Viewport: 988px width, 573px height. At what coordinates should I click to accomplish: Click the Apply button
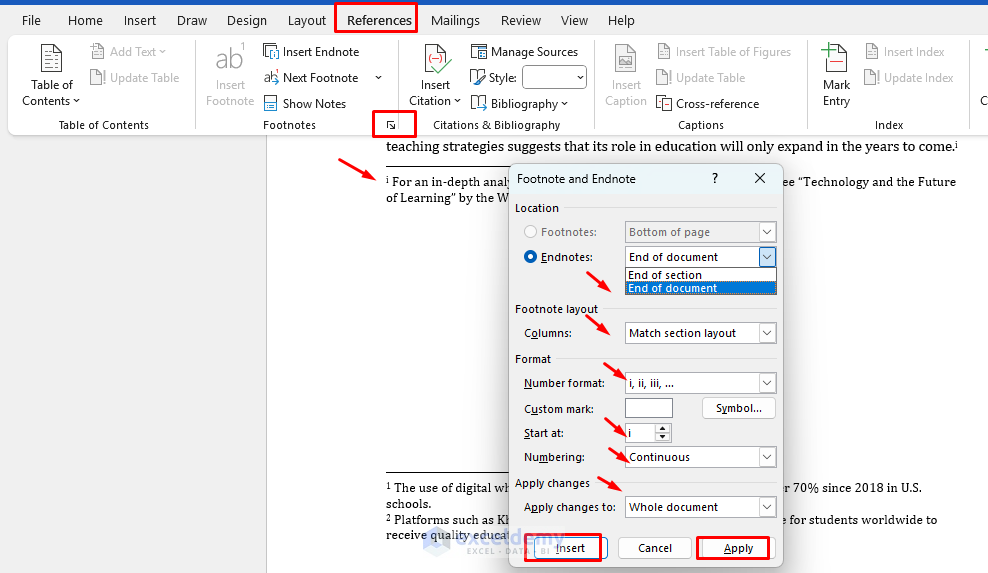(x=738, y=548)
